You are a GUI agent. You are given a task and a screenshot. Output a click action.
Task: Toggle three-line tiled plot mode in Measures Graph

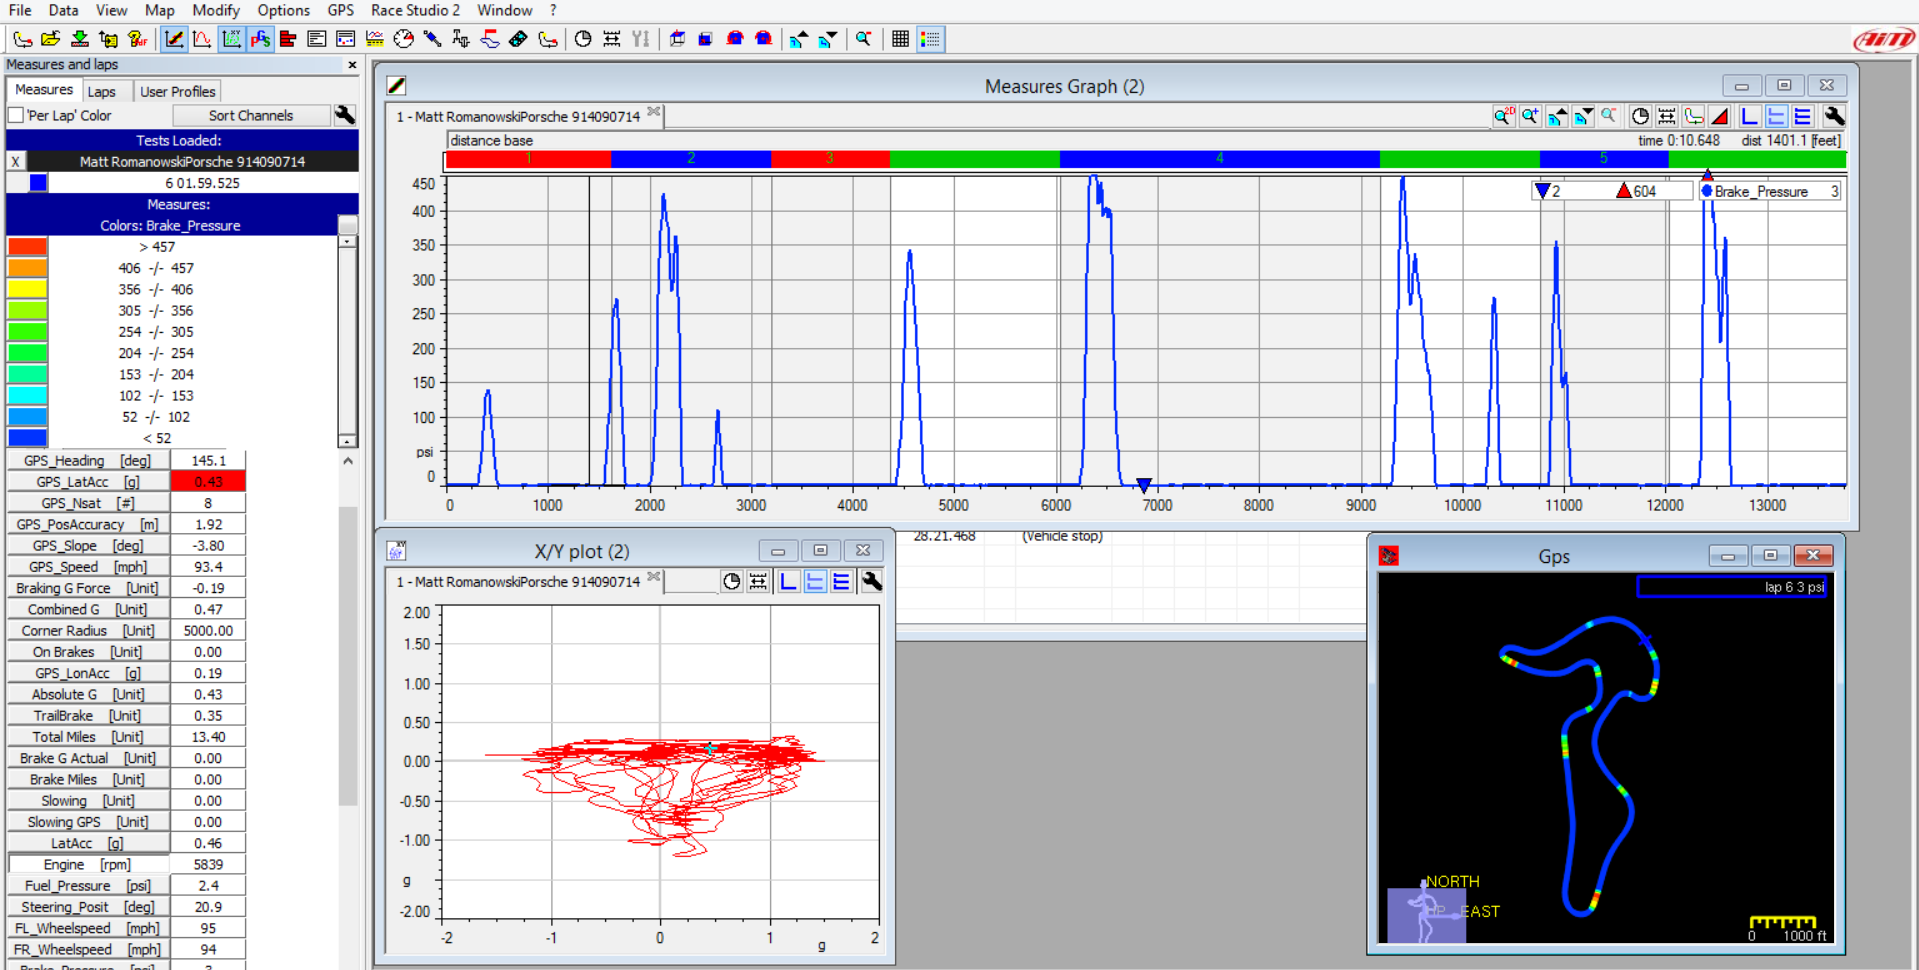click(x=1802, y=117)
